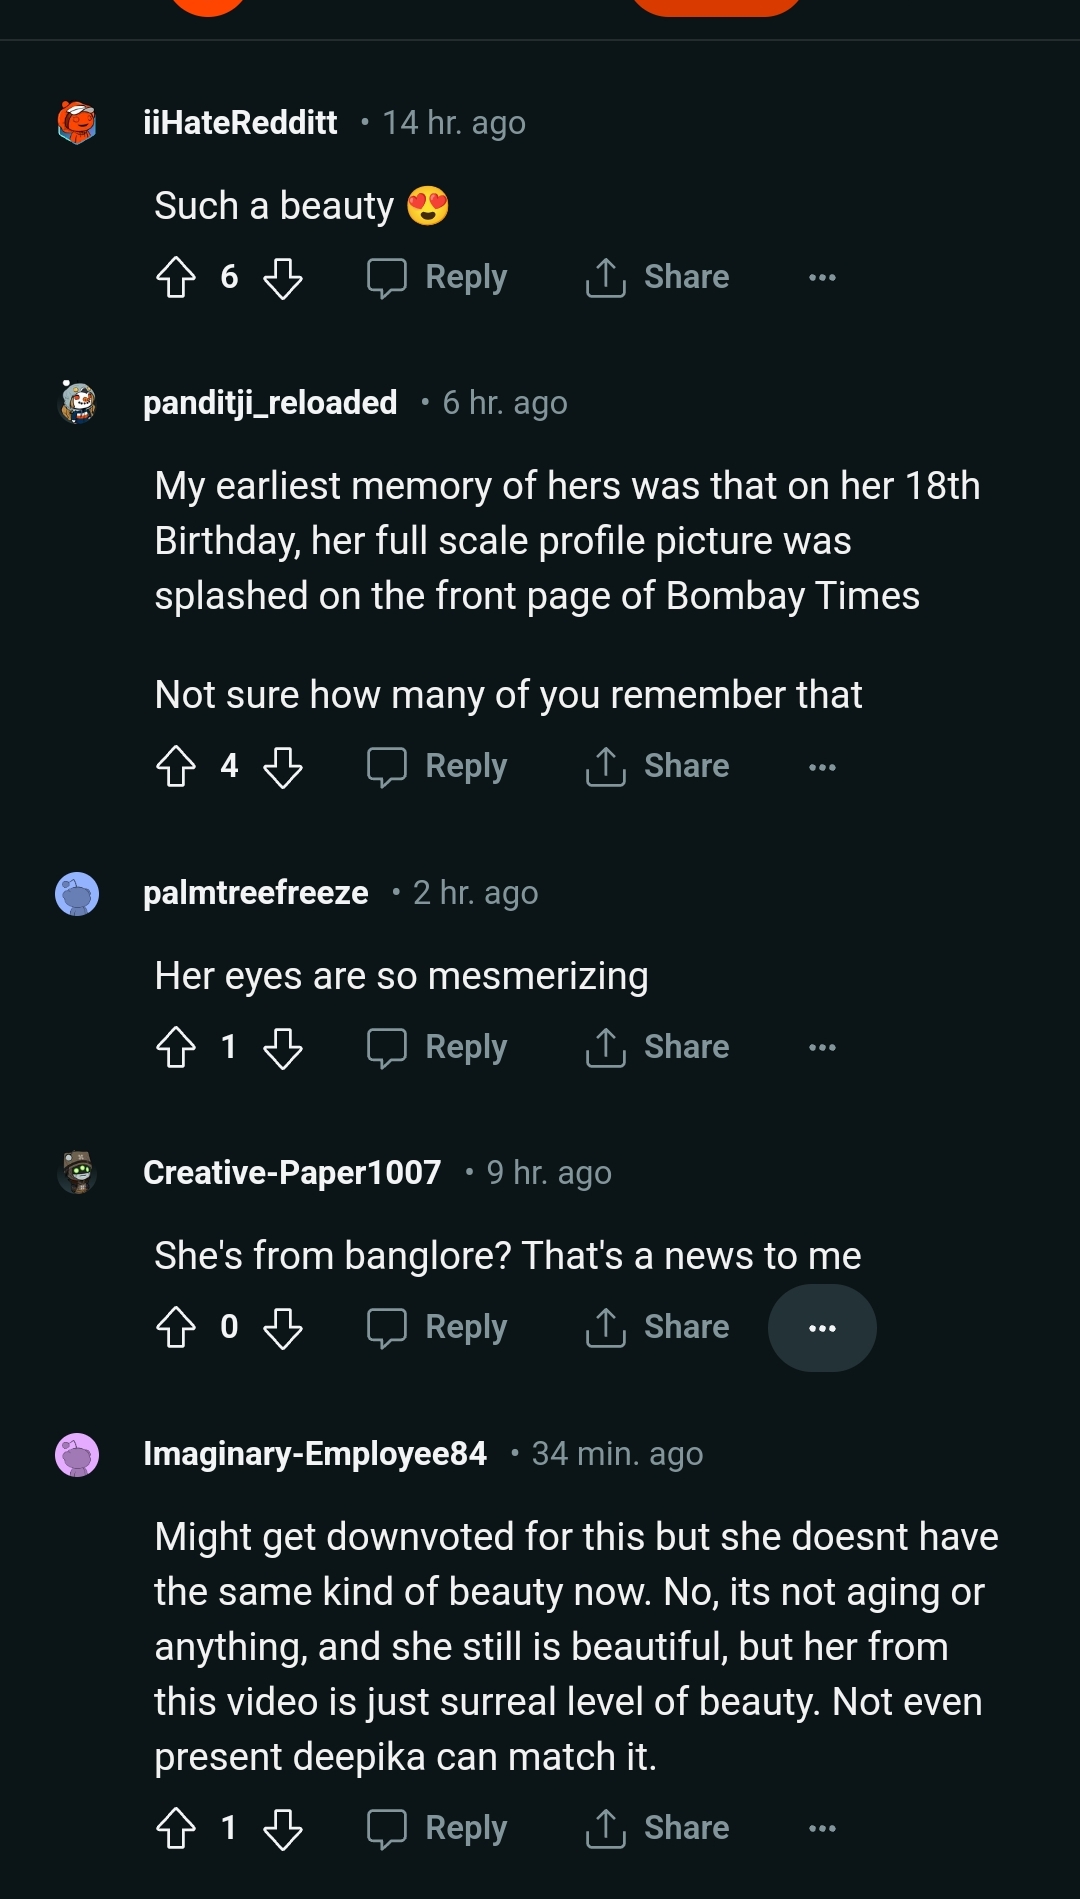This screenshot has height=1899, width=1080.
Task: Upvote Creative-Paper1007's comment
Action: 176,1328
